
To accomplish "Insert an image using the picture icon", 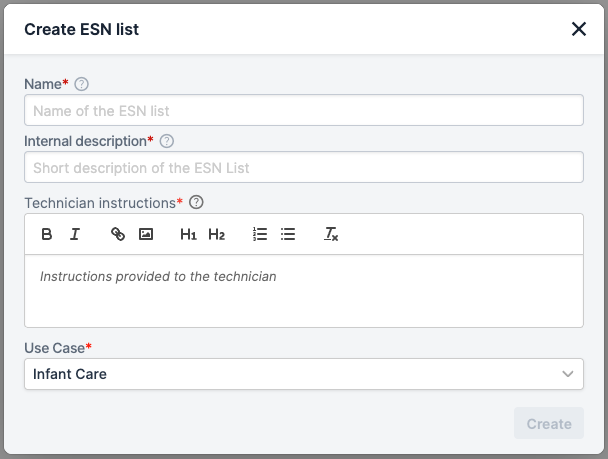I will (x=146, y=234).
